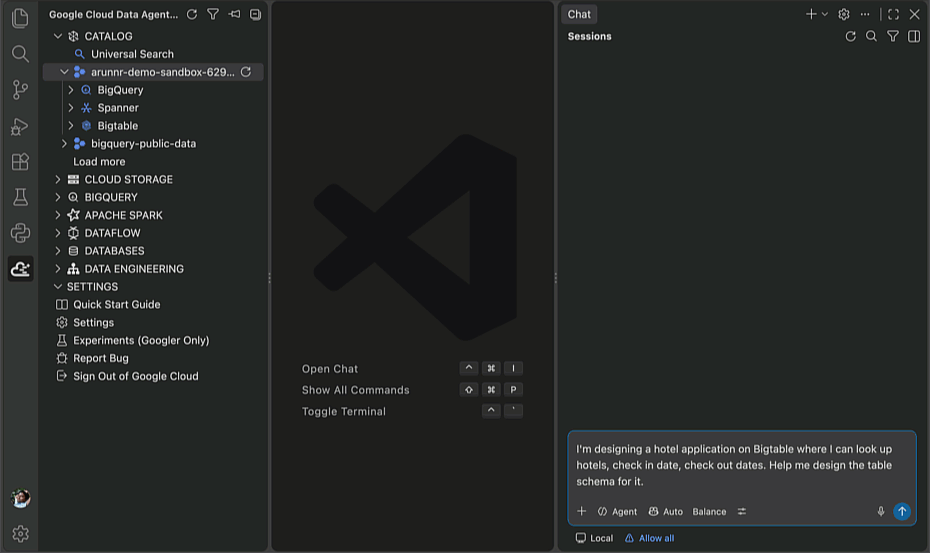Click the Open Chat shortcut entry
Image resolution: width=930 pixels, height=553 pixels.
(x=329, y=368)
